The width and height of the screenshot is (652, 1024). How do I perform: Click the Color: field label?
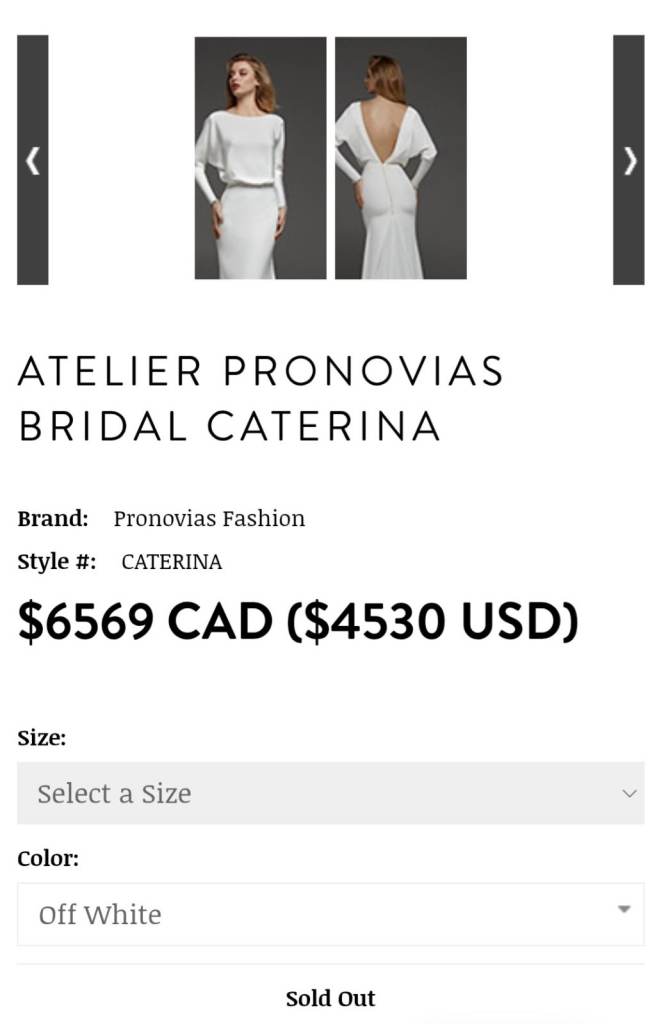48,858
